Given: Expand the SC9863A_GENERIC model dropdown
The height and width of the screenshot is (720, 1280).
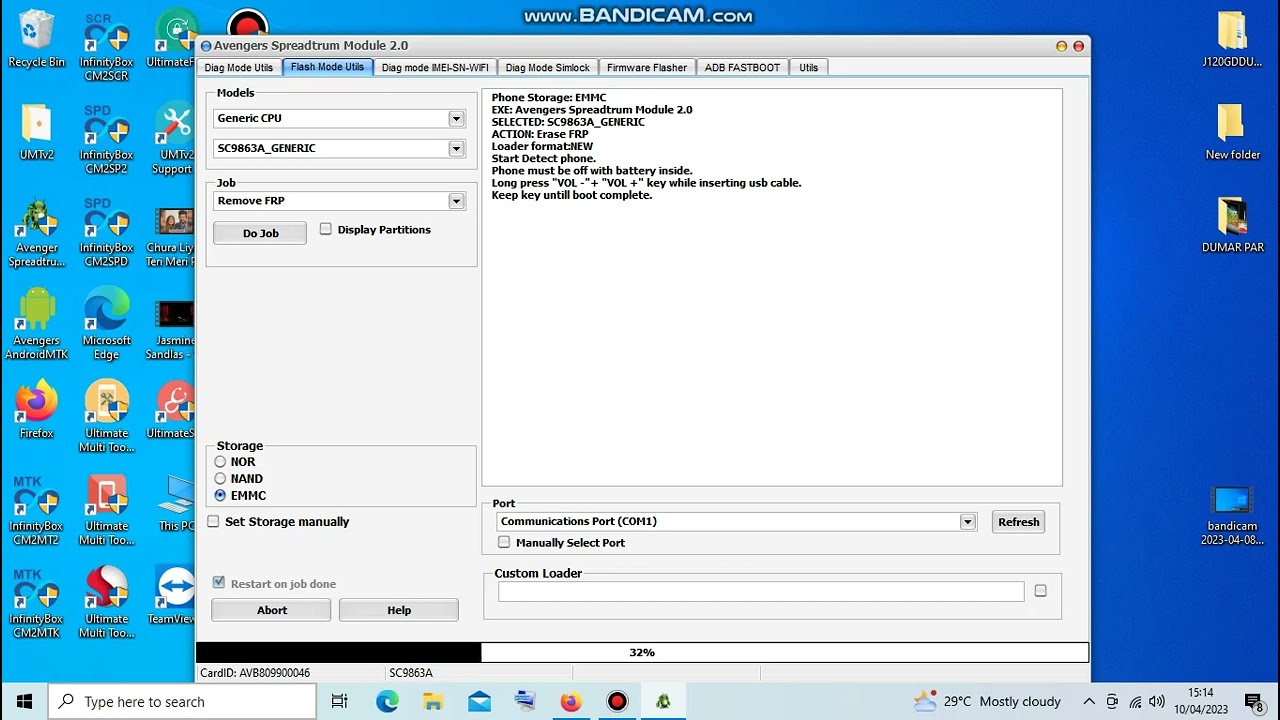Looking at the screenshot, I should coord(456,148).
